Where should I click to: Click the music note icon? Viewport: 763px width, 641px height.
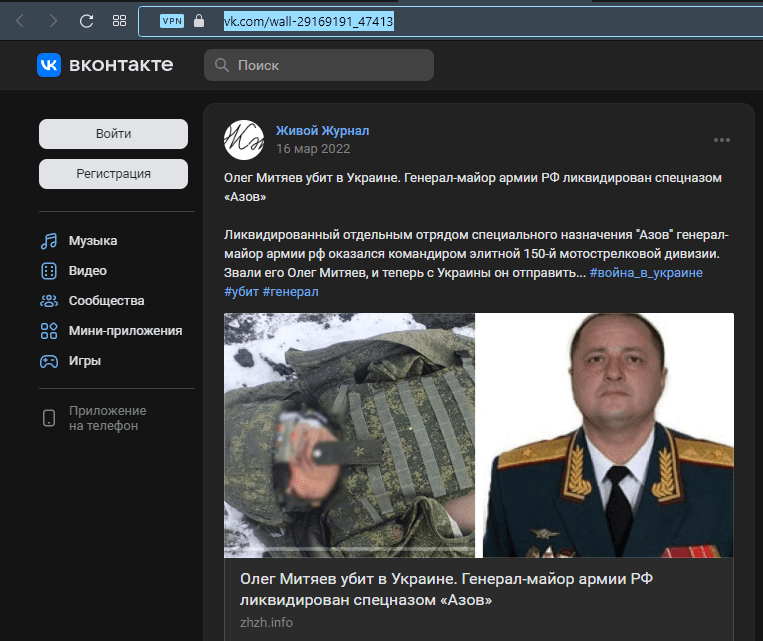click(49, 241)
